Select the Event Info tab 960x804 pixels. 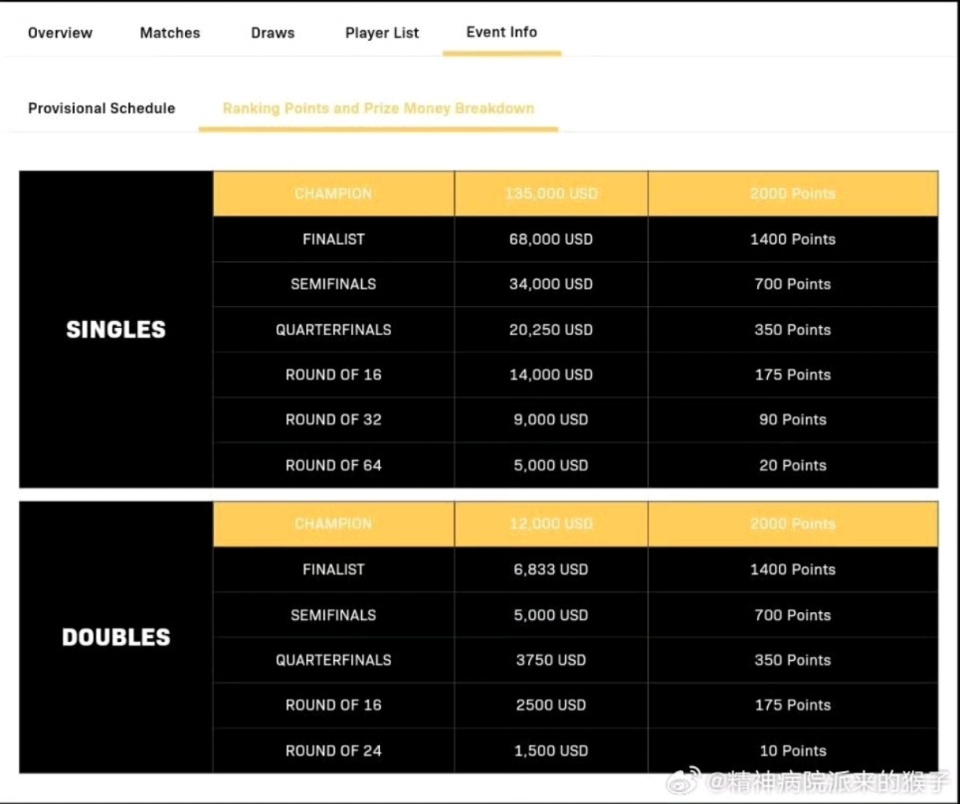502,32
